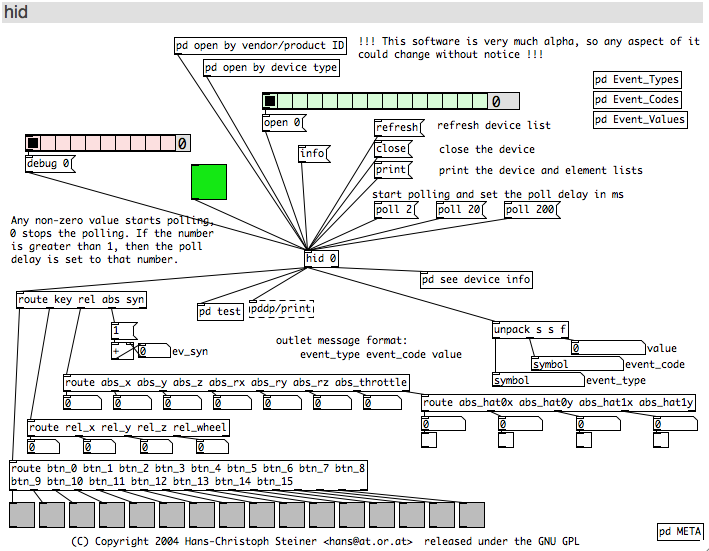Toggle the first gray btn_0 box
The image size is (709, 551).
pyautogui.click(x=22, y=515)
